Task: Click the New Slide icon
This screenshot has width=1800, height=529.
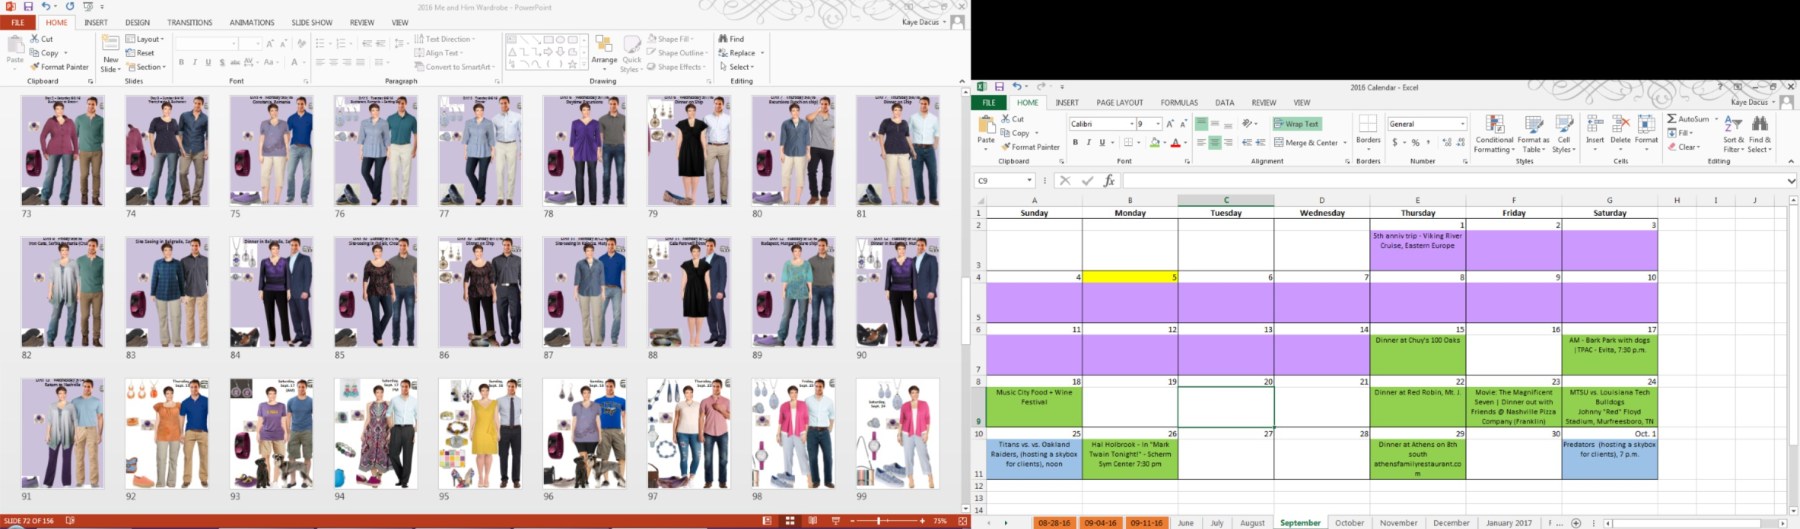Action: click(x=110, y=45)
